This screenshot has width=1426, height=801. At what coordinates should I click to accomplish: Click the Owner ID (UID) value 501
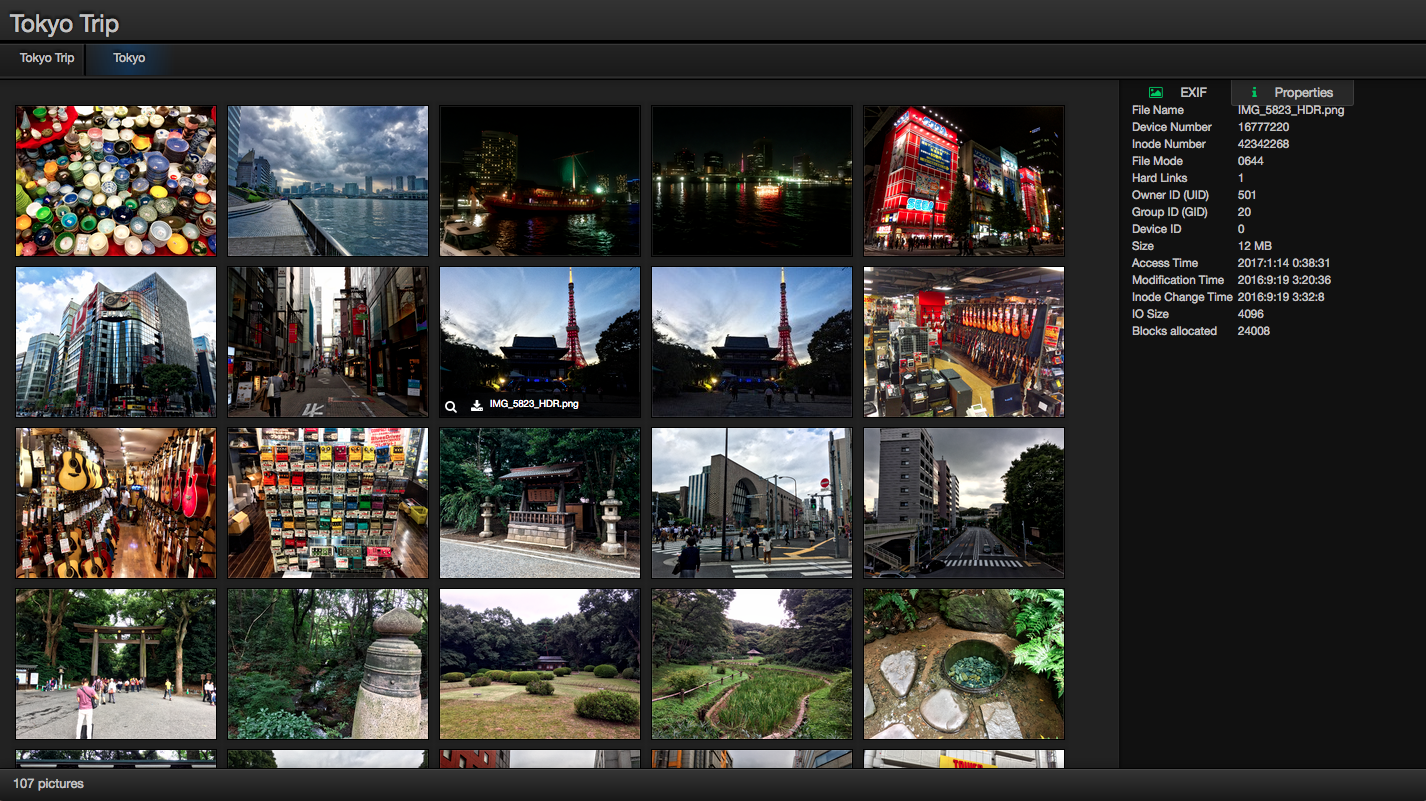tap(1247, 195)
